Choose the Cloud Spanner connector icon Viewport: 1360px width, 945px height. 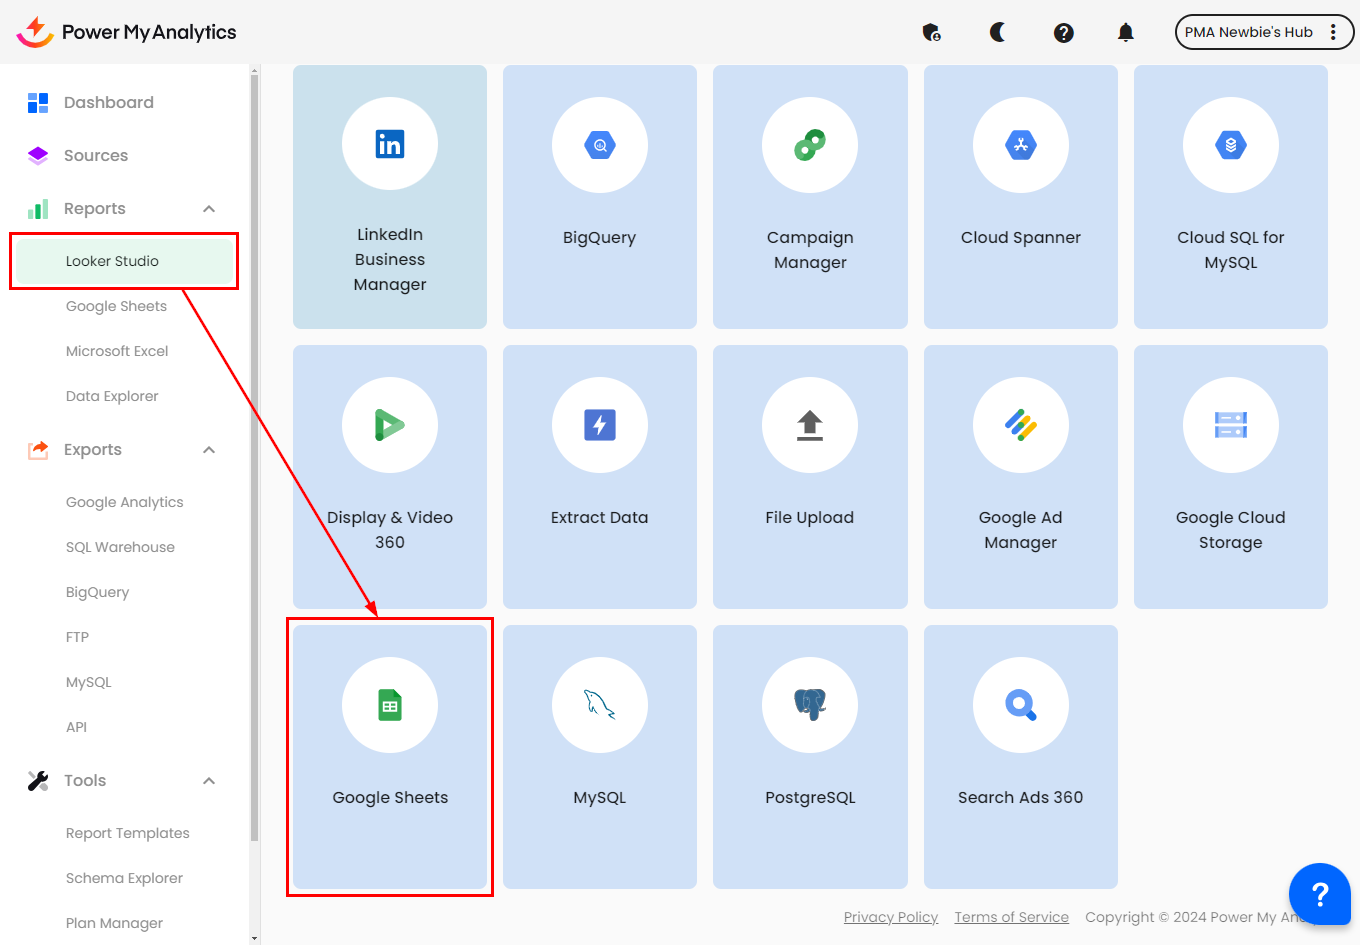(1020, 145)
